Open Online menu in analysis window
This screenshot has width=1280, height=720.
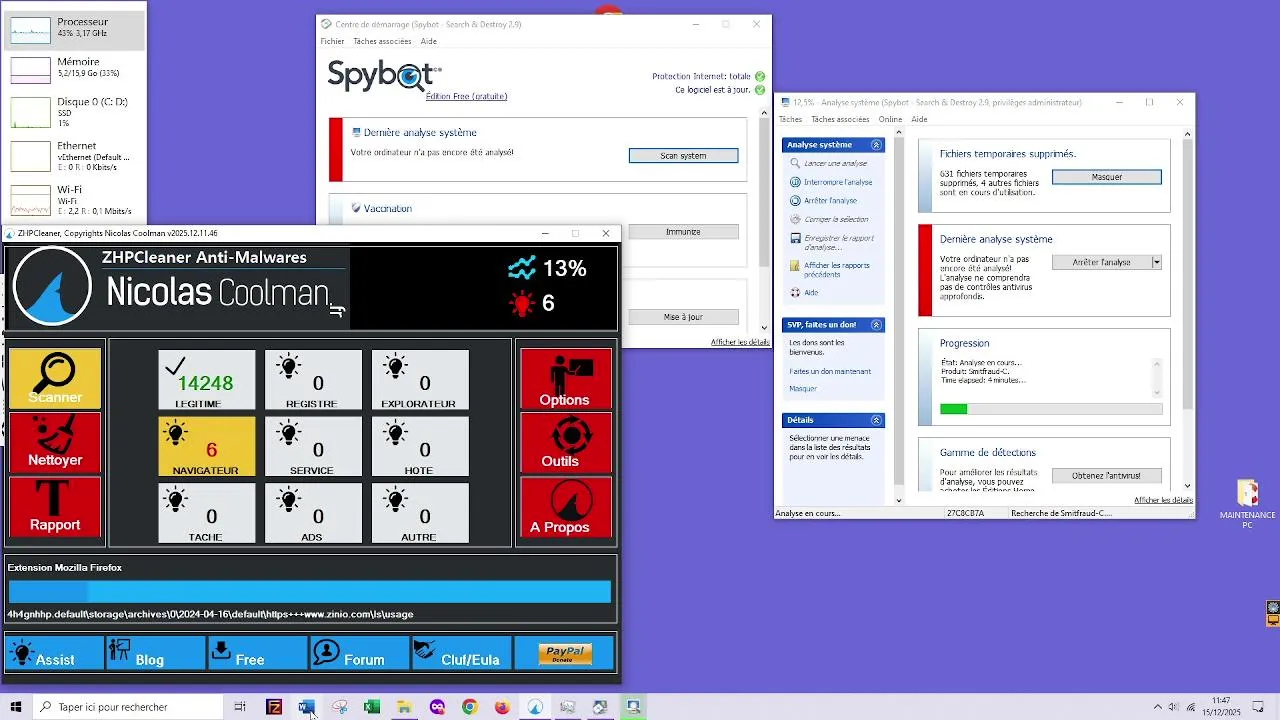click(x=890, y=119)
